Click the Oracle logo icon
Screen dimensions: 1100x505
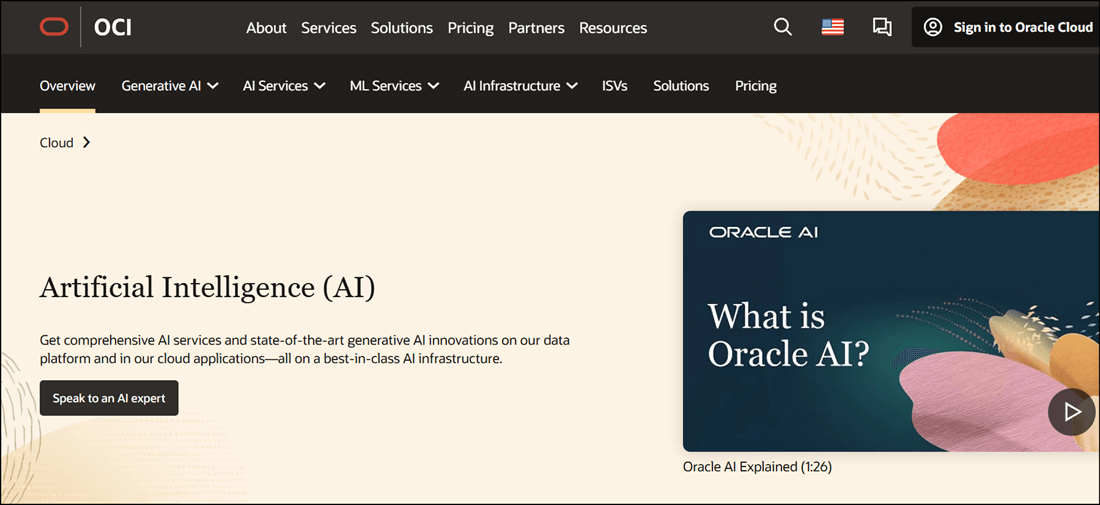54,27
